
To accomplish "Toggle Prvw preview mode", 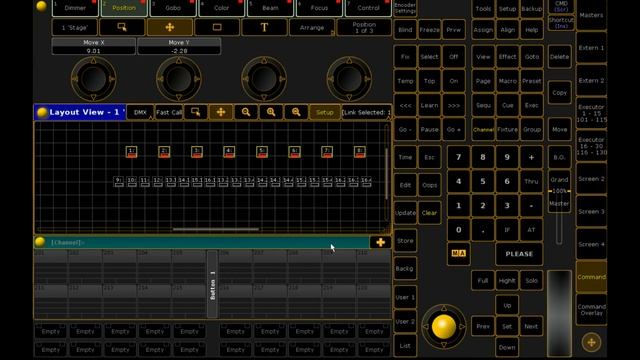I will pos(453,30).
